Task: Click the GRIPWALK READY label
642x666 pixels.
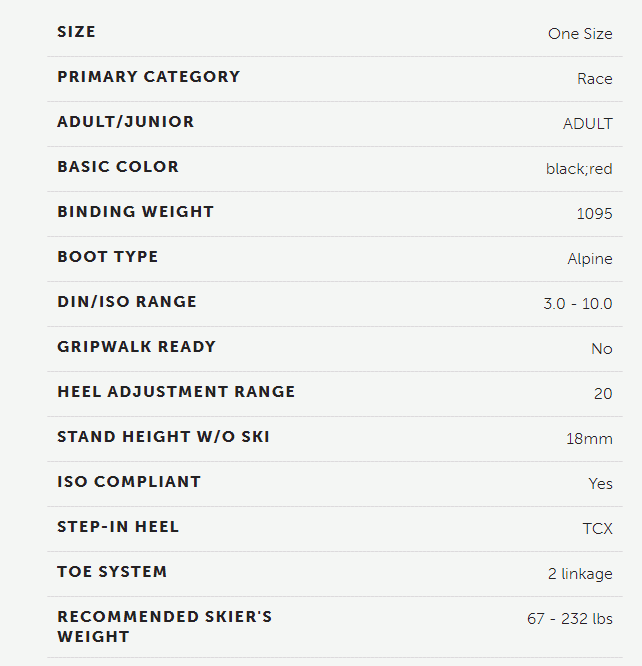Action: point(136,347)
